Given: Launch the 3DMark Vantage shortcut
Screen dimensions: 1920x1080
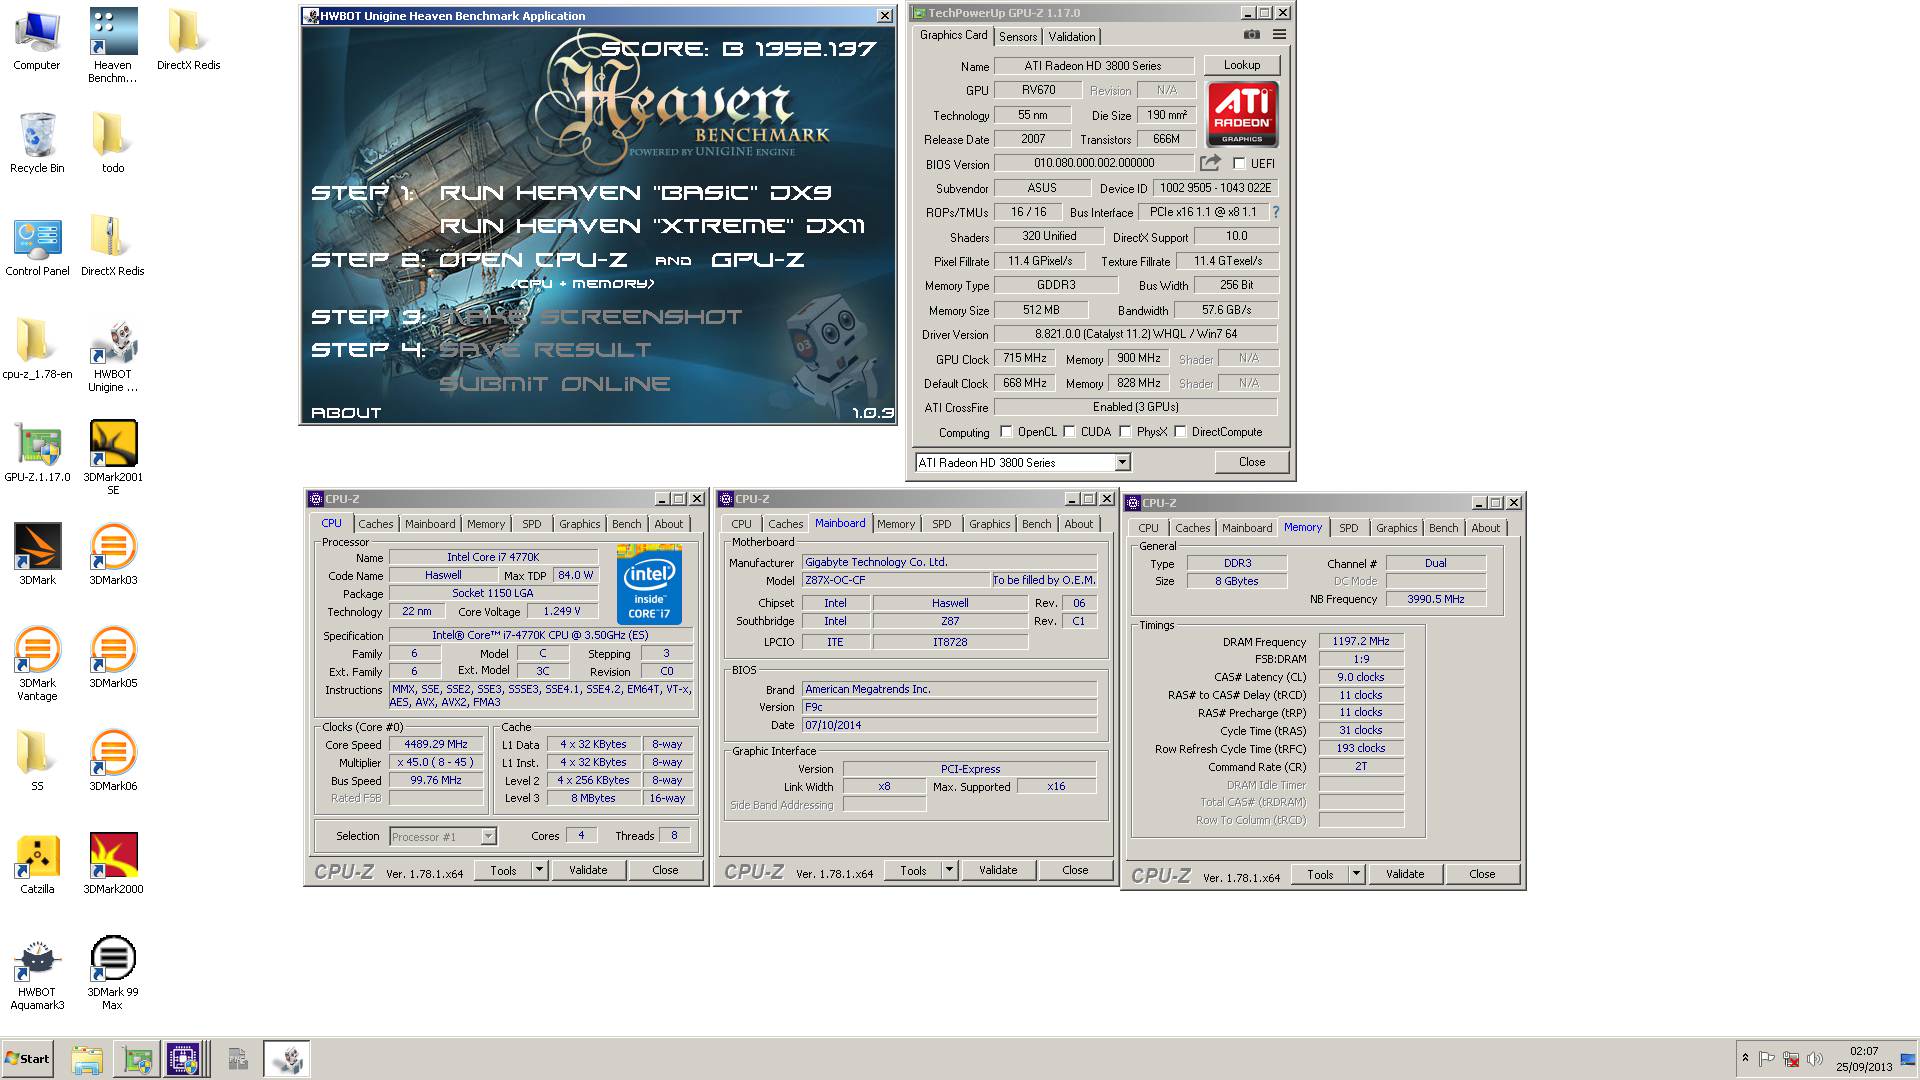Looking at the screenshot, I should (x=37, y=664).
